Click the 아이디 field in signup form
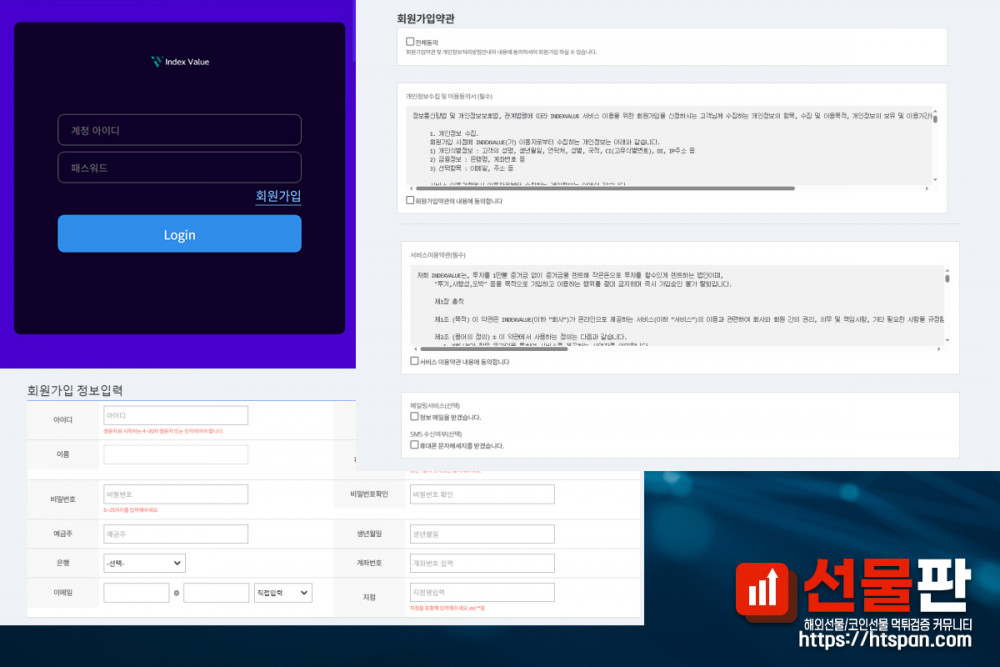This screenshot has height=667, width=1000. (175, 415)
